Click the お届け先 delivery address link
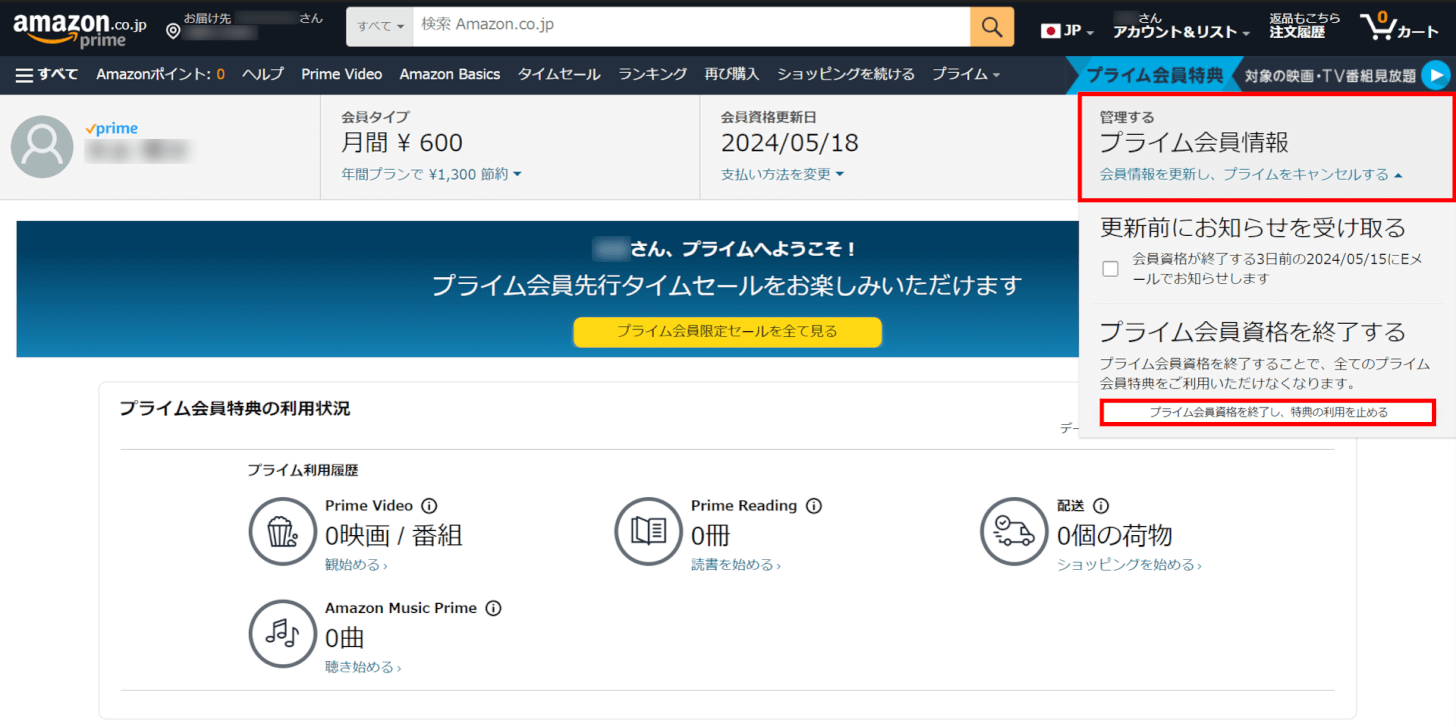Viewport: 1456px width, 727px height. pos(243,26)
